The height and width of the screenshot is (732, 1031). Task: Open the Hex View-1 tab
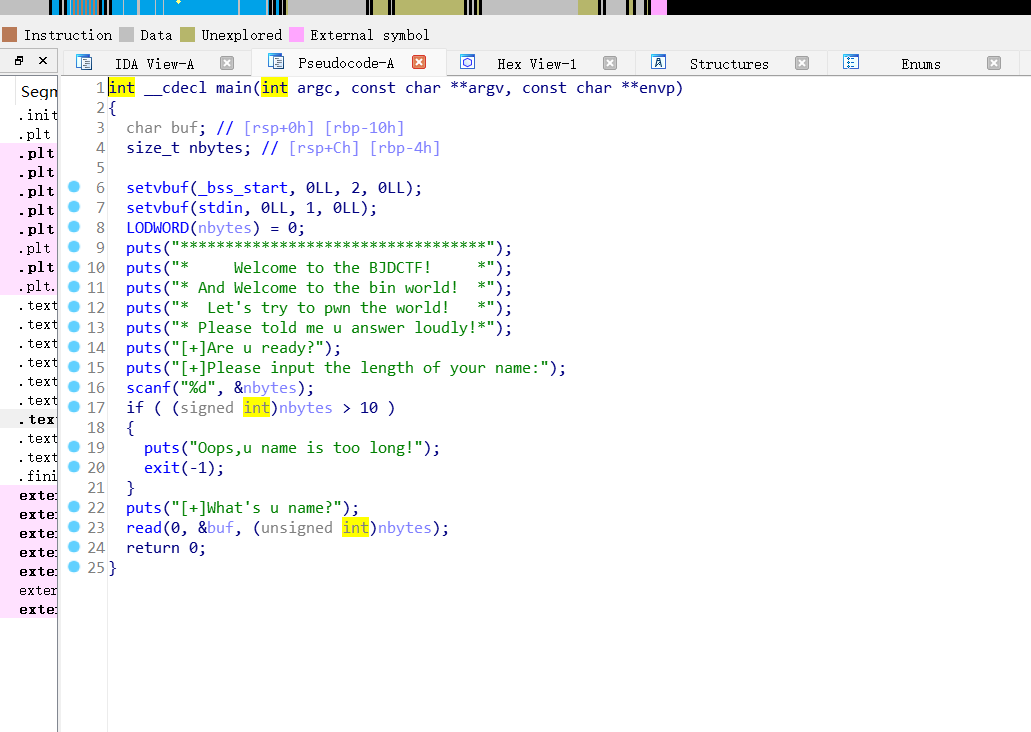coord(537,64)
